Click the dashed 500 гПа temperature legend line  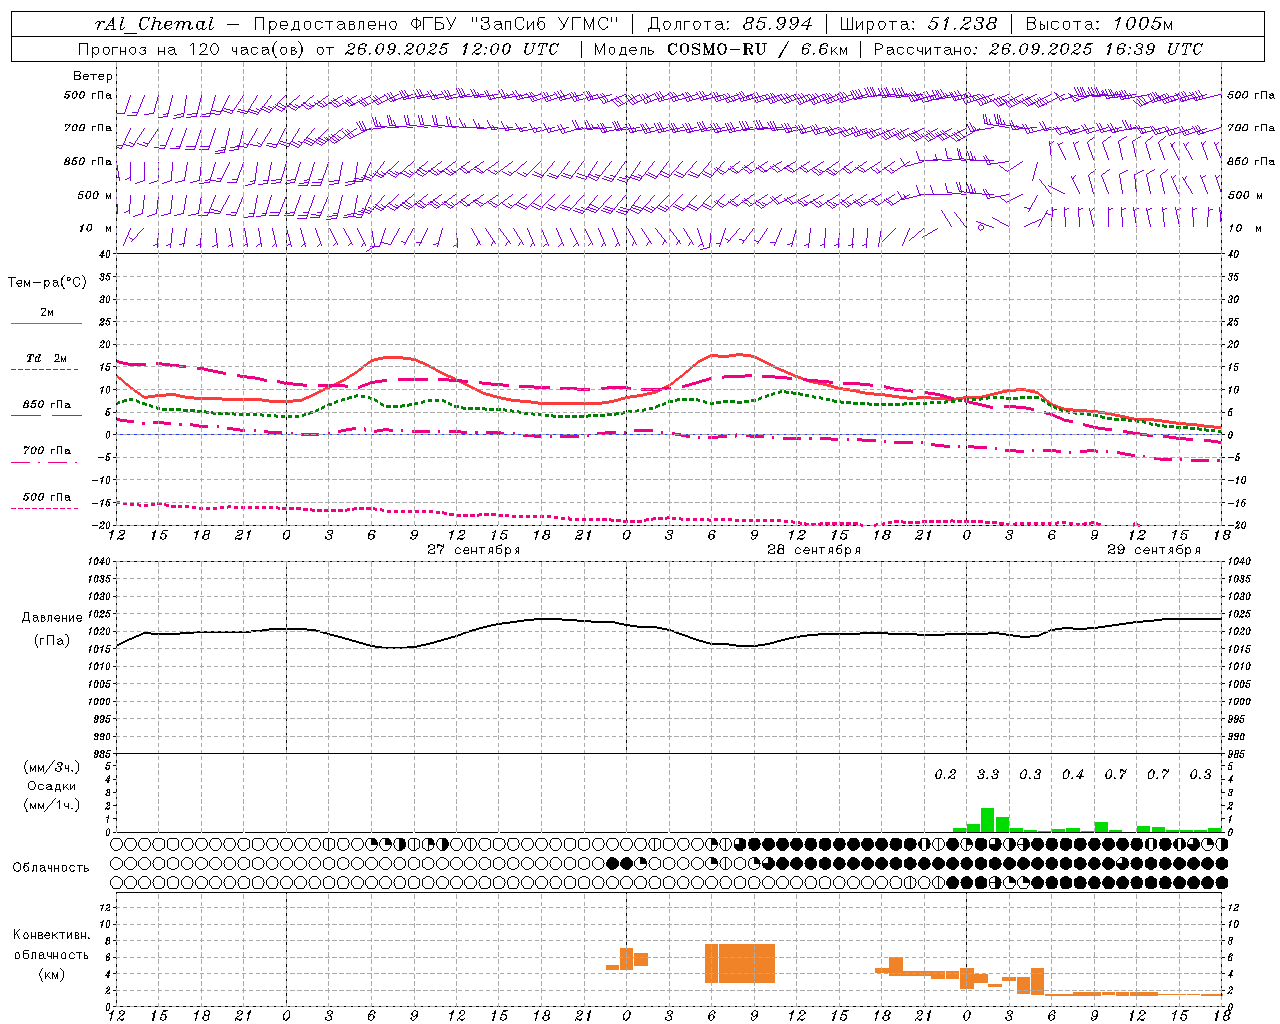point(45,508)
